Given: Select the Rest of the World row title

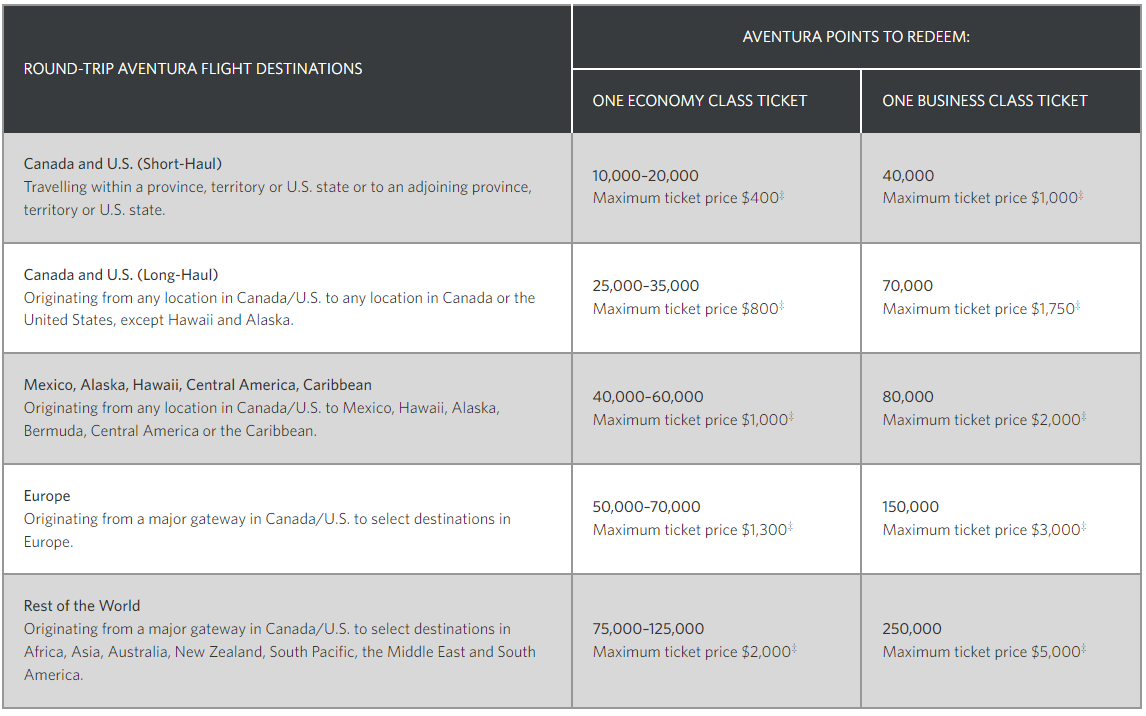Looking at the screenshot, I should (82, 606).
